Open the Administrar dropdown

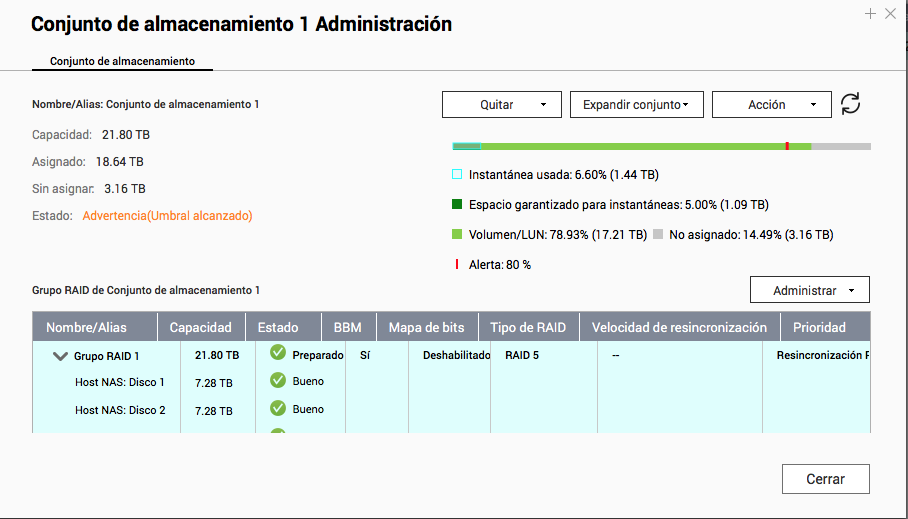pyautogui.click(x=809, y=290)
